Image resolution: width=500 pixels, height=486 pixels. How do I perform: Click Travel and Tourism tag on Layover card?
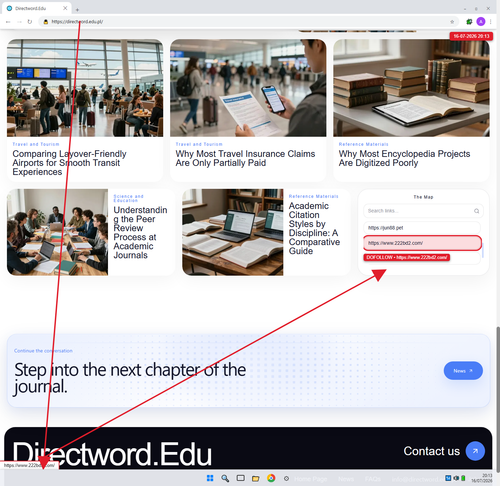[x=36, y=144]
